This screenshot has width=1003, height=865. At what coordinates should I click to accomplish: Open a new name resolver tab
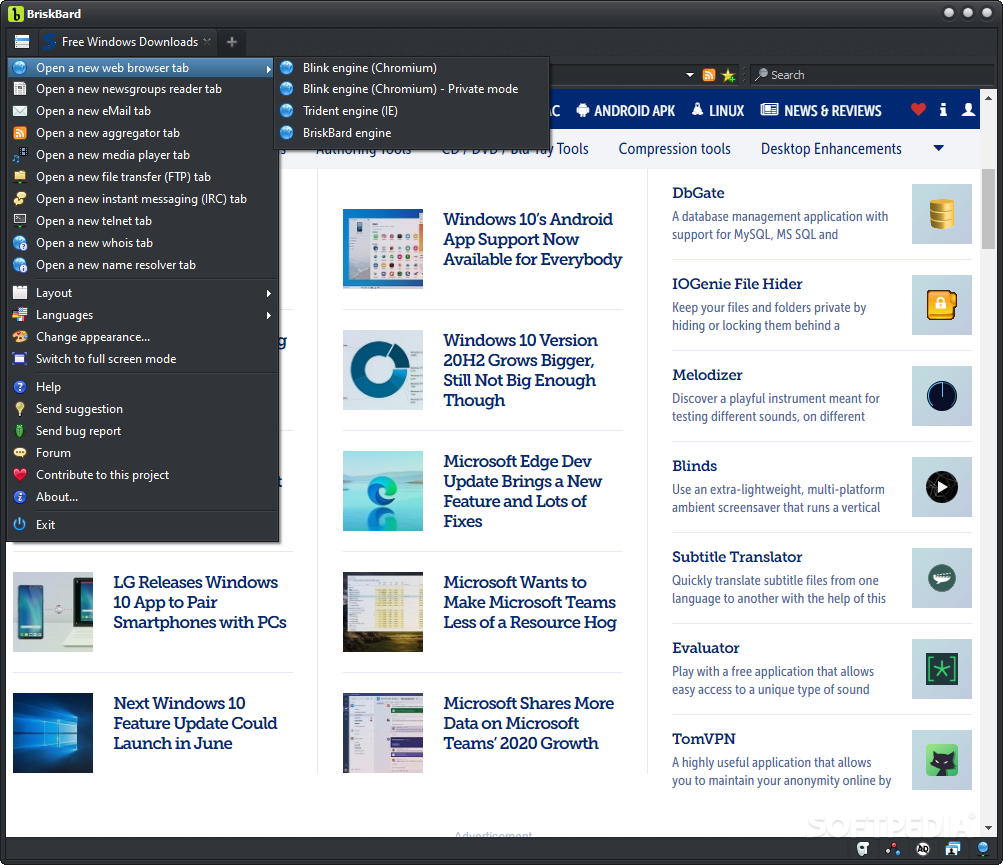pos(143,265)
